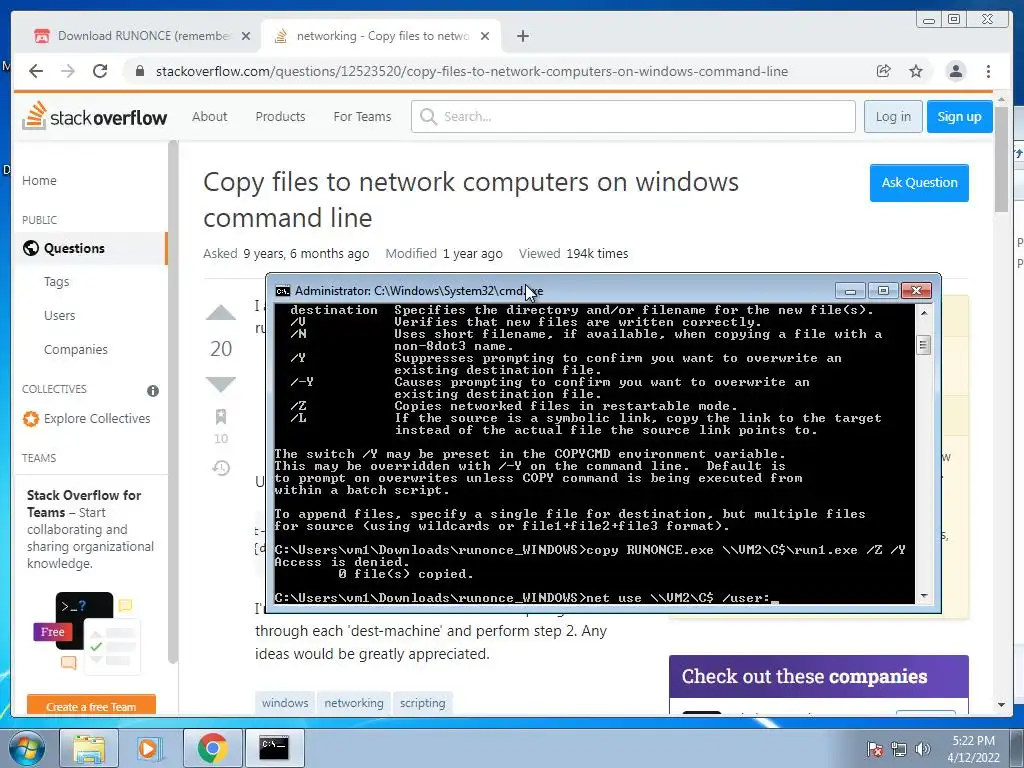Click the Collectives info icon
This screenshot has width=1024, height=768.
point(153,391)
